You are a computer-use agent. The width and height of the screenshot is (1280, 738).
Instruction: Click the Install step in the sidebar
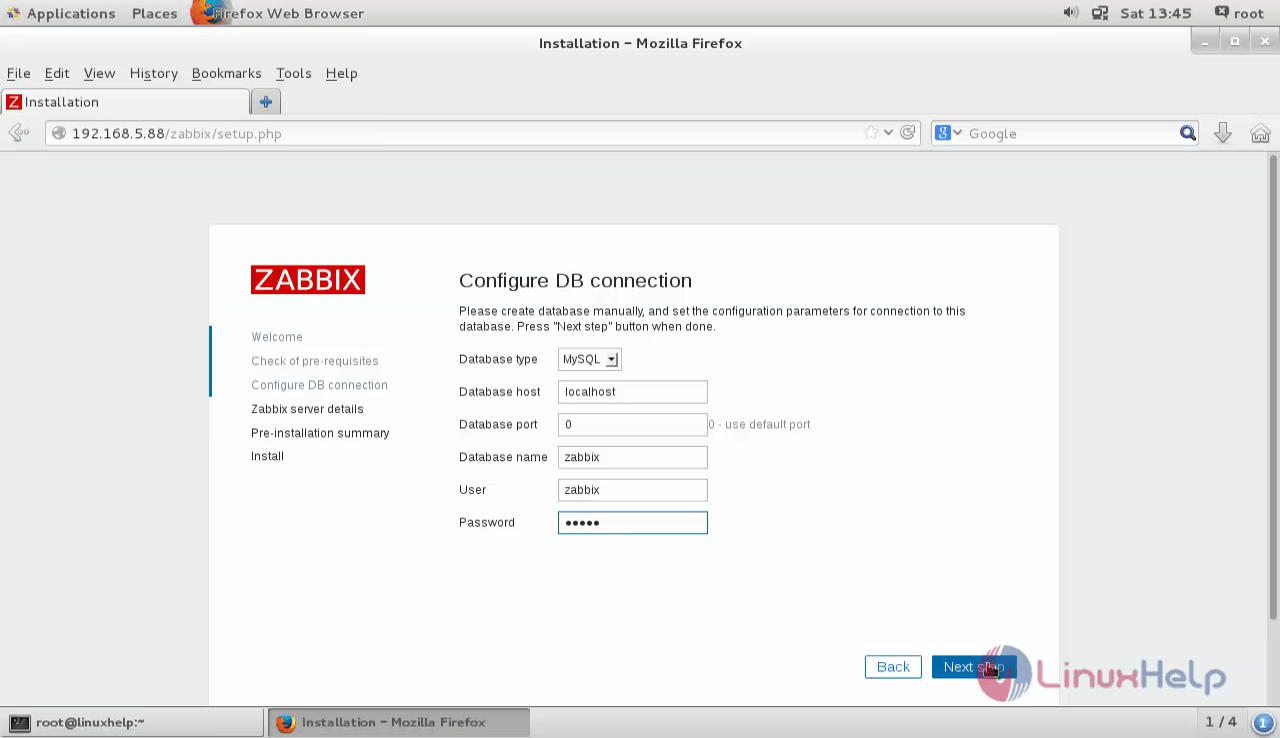pyautogui.click(x=267, y=456)
